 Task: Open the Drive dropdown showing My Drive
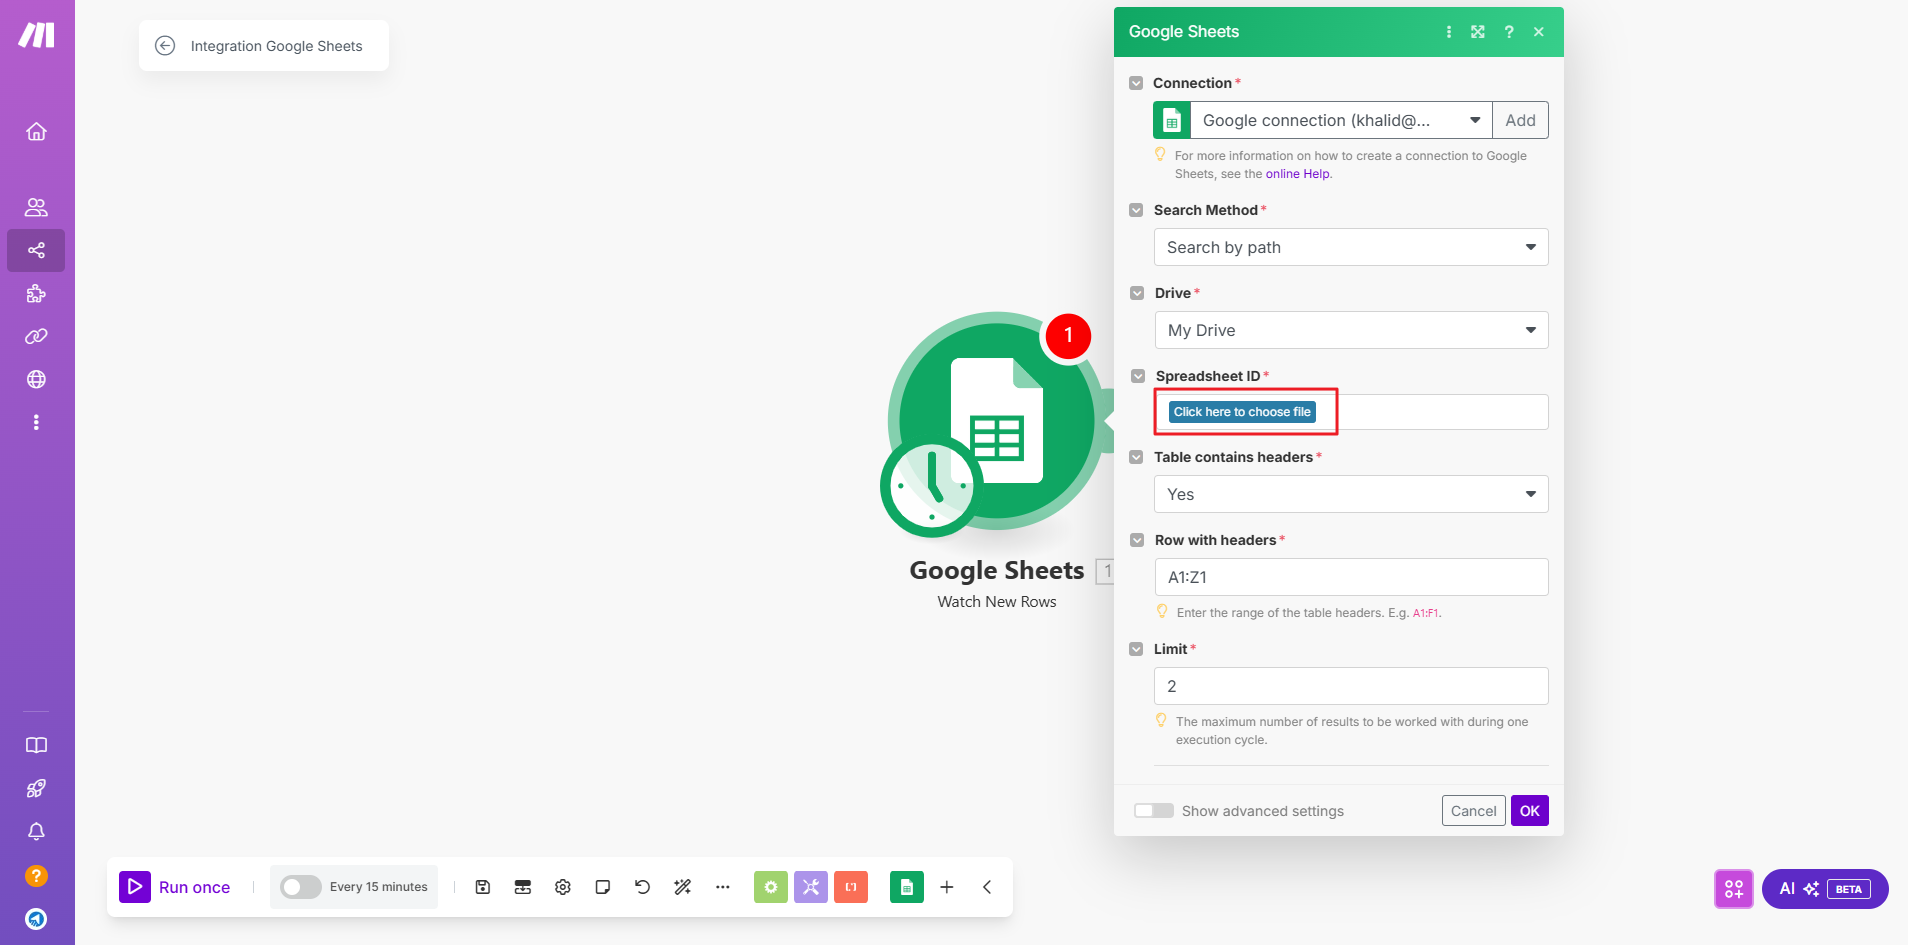1350,330
